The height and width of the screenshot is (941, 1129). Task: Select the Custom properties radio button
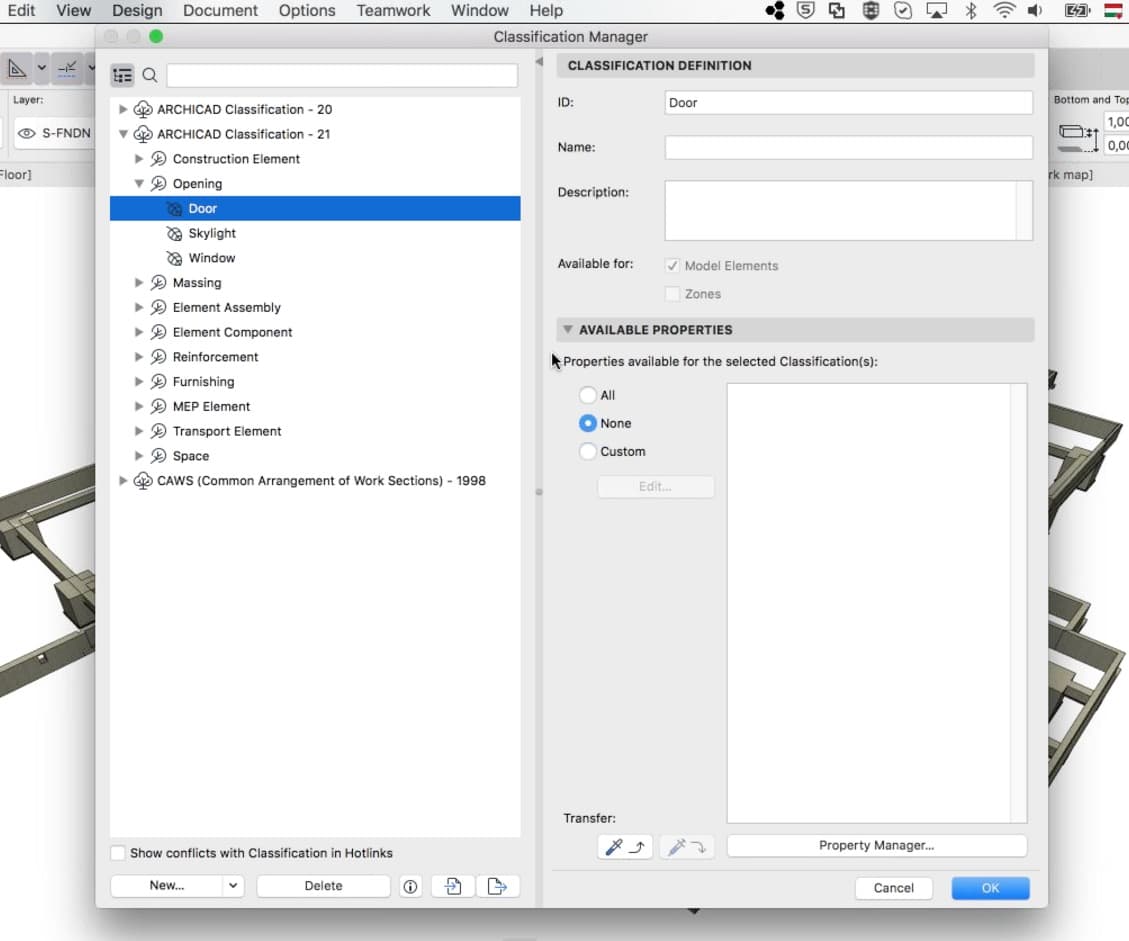click(x=588, y=451)
